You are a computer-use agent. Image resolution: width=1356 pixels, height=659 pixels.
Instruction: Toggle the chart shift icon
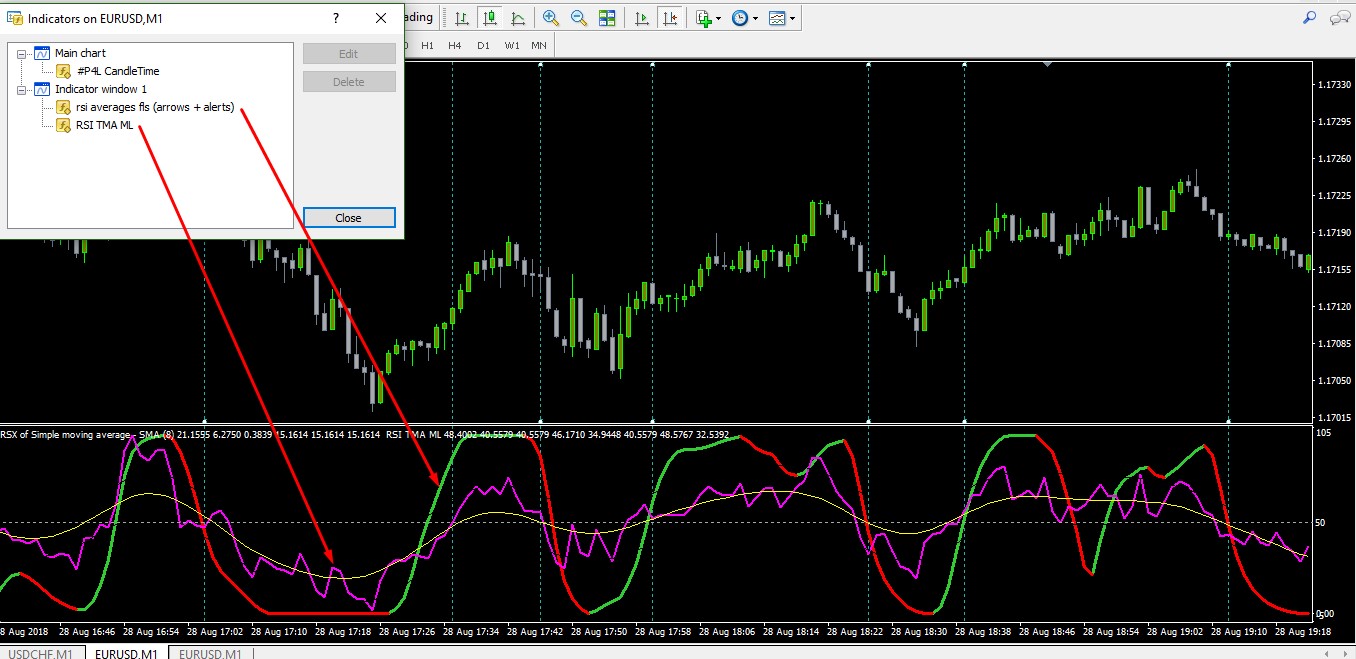pos(670,18)
